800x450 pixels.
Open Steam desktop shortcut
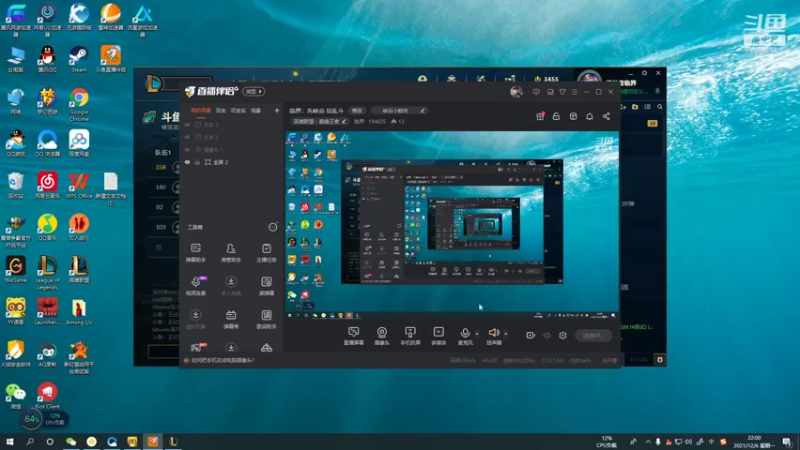click(x=79, y=59)
